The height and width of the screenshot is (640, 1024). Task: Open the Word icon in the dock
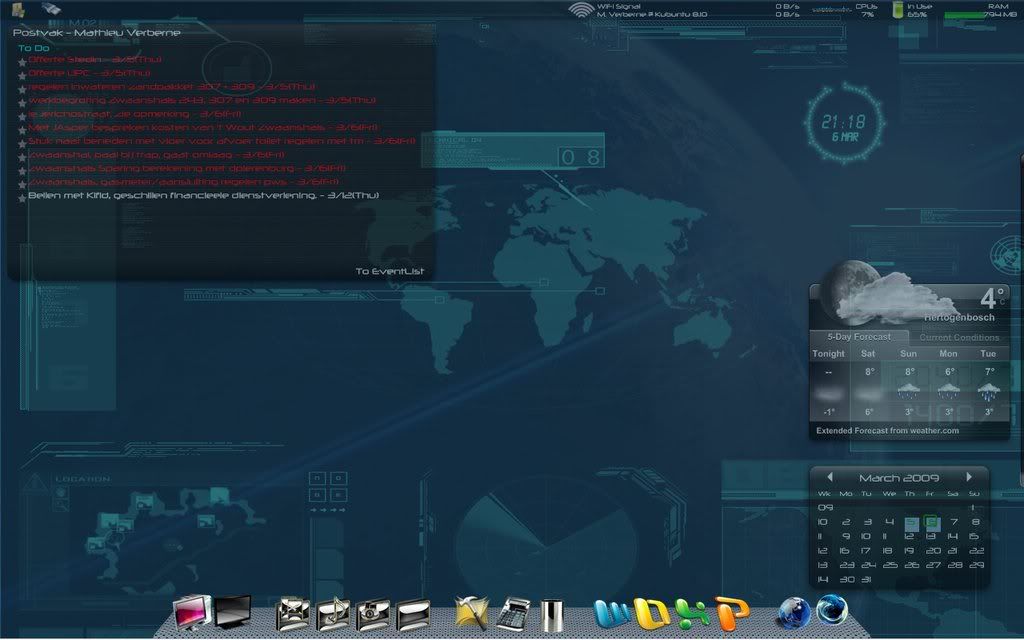(x=612, y=611)
